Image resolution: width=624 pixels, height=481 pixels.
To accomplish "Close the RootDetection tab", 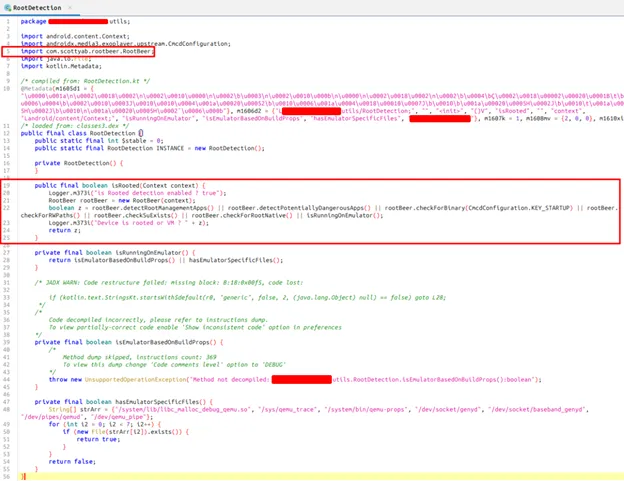I will (x=70, y=8).
